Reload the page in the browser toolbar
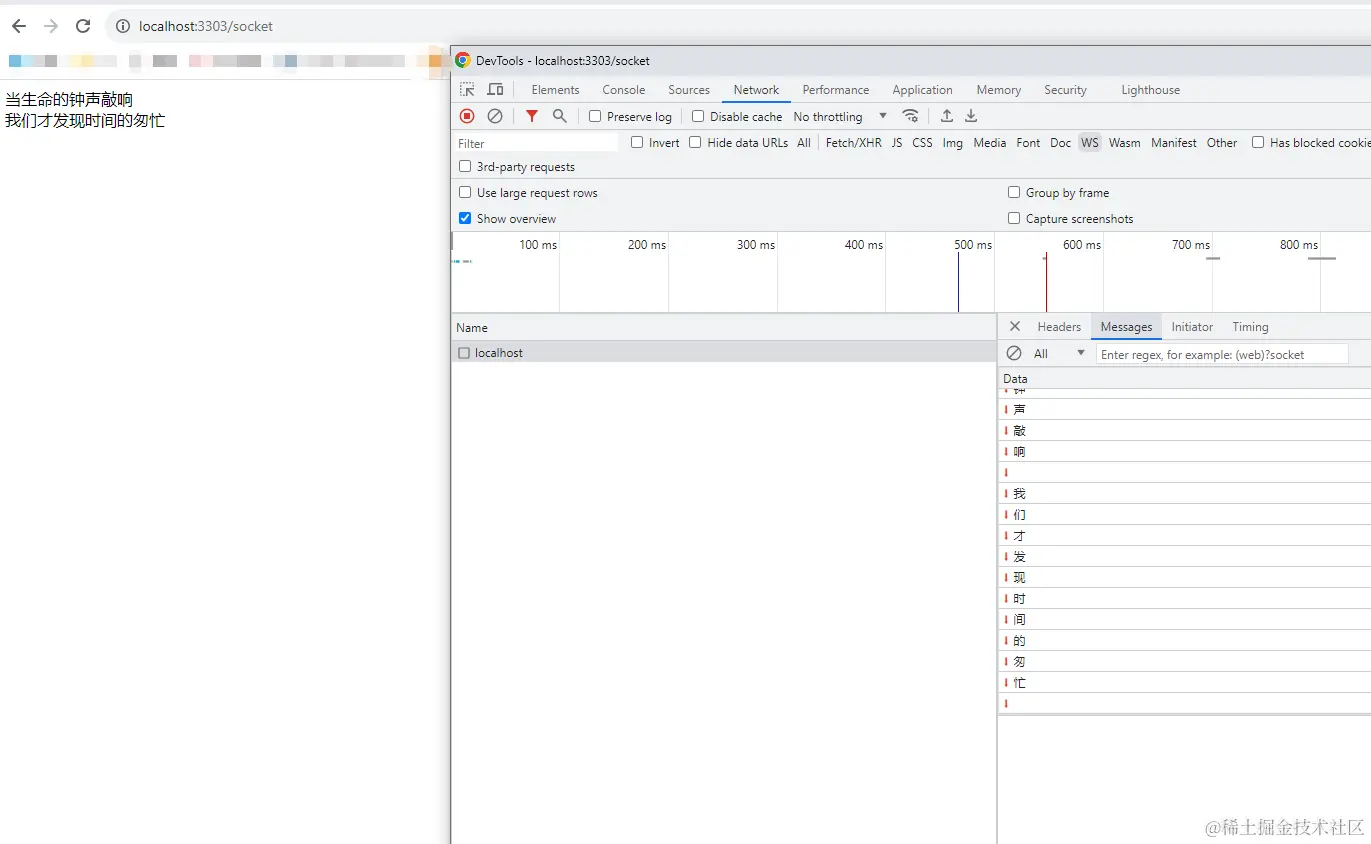Screen dimensions: 1371x844 [83, 26]
